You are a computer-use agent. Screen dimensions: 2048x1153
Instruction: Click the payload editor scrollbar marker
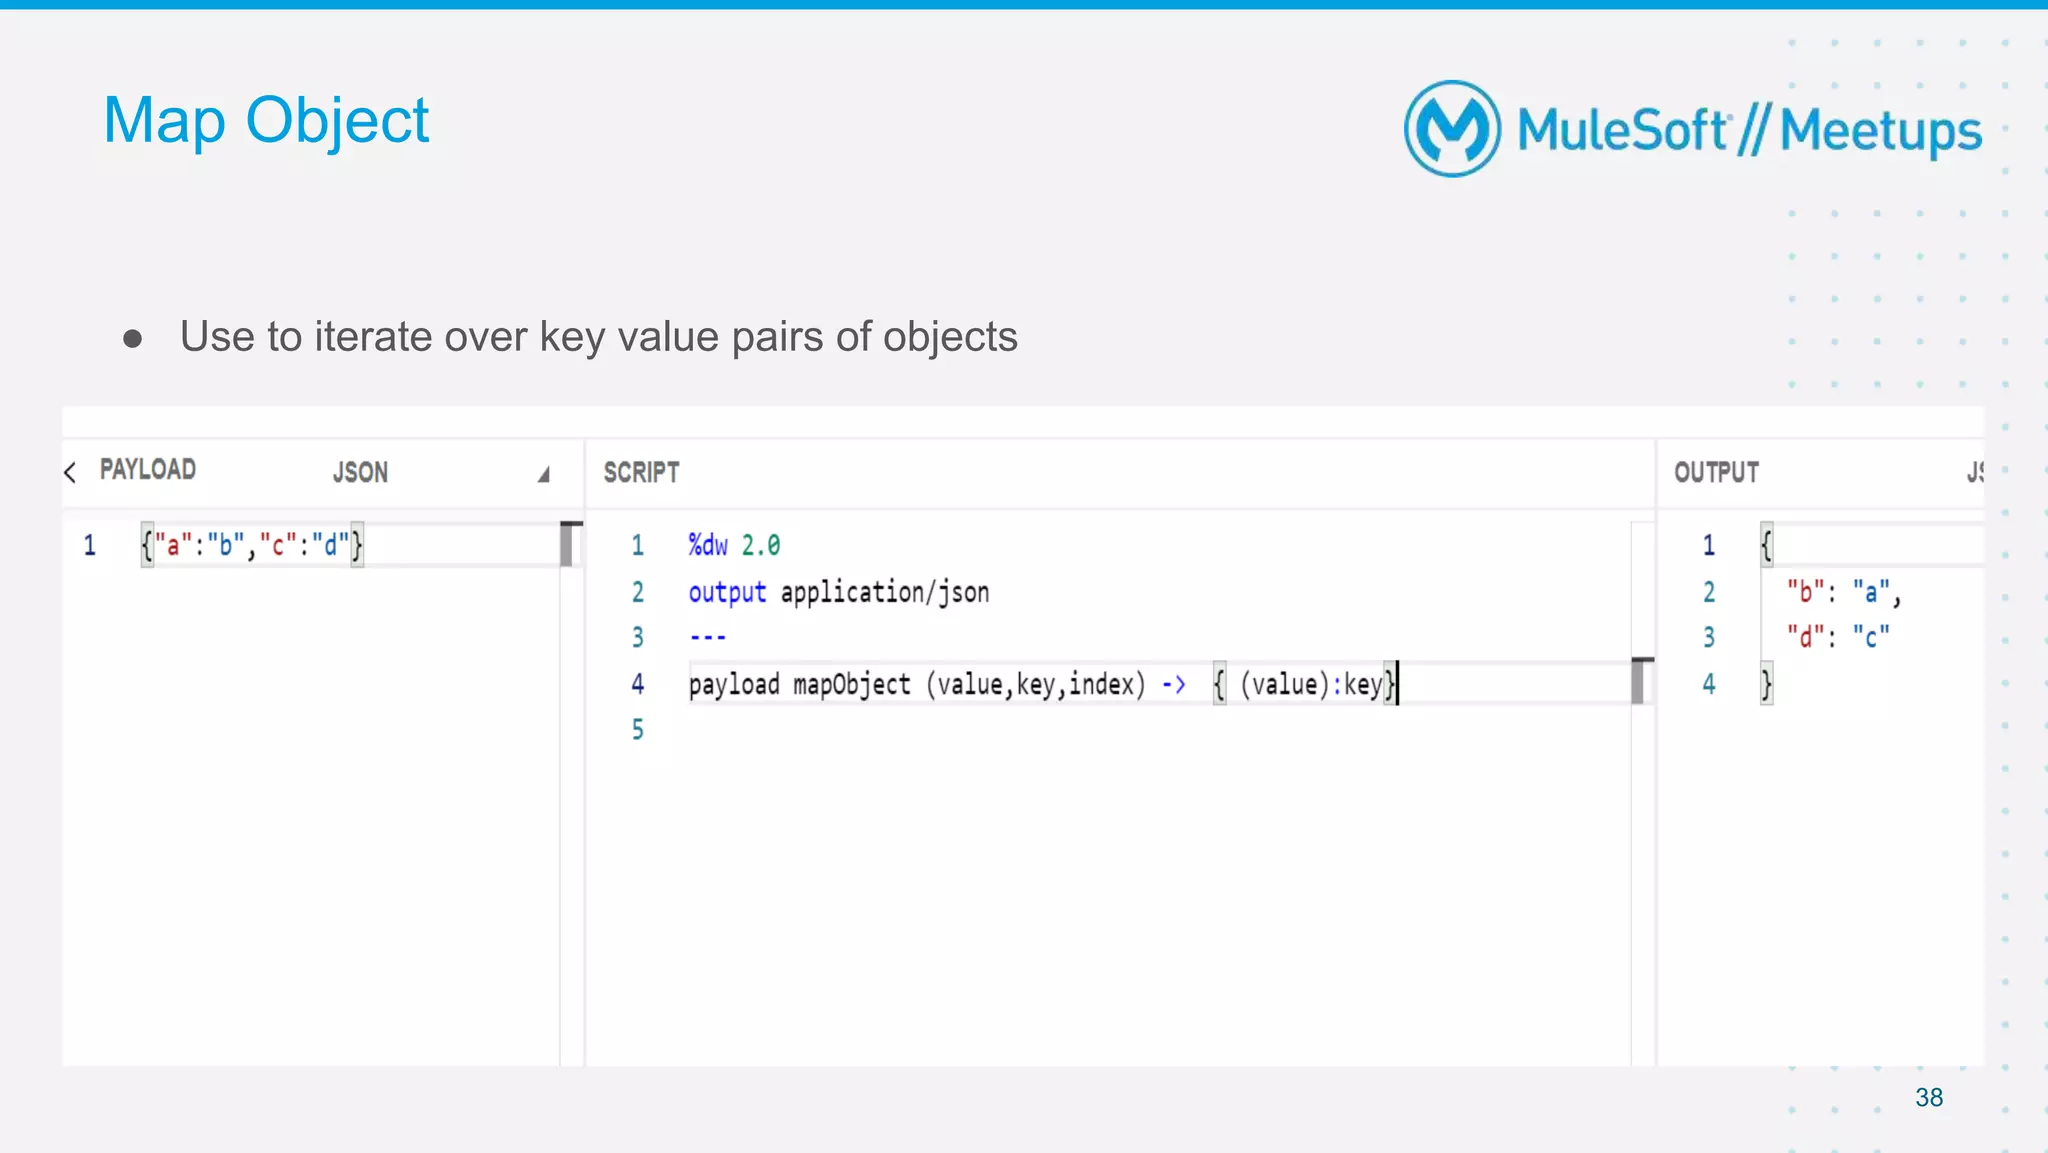569,544
